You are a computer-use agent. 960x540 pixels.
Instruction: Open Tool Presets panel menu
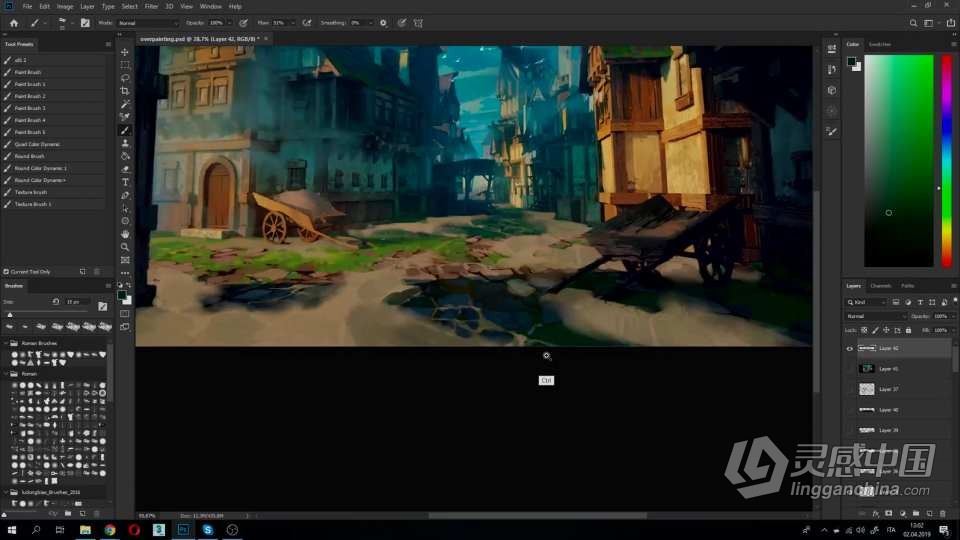(108, 44)
